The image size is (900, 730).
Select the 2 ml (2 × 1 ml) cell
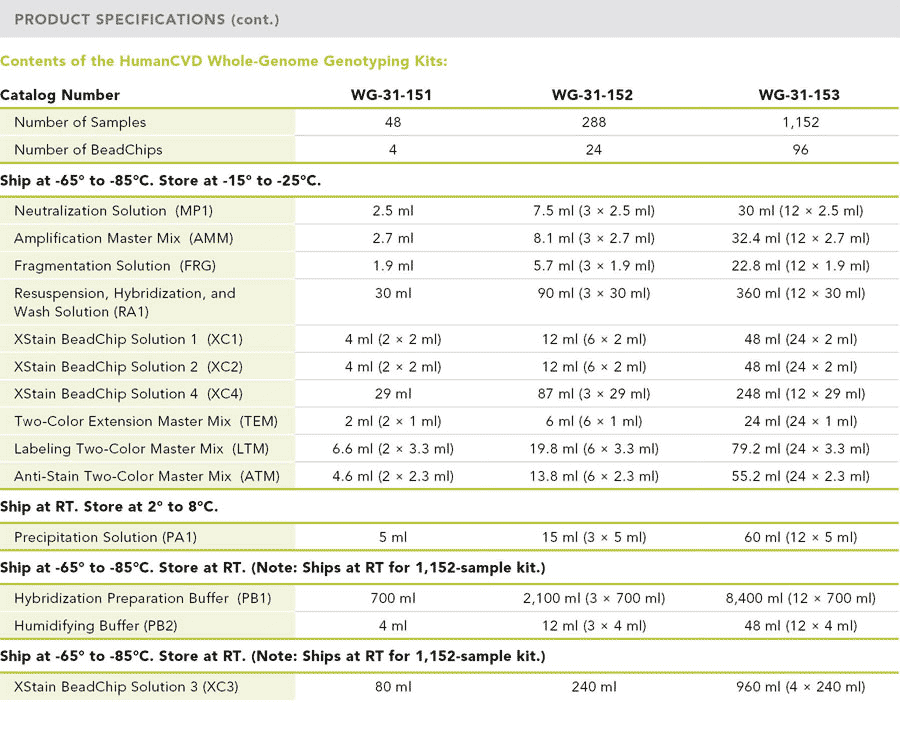click(393, 421)
